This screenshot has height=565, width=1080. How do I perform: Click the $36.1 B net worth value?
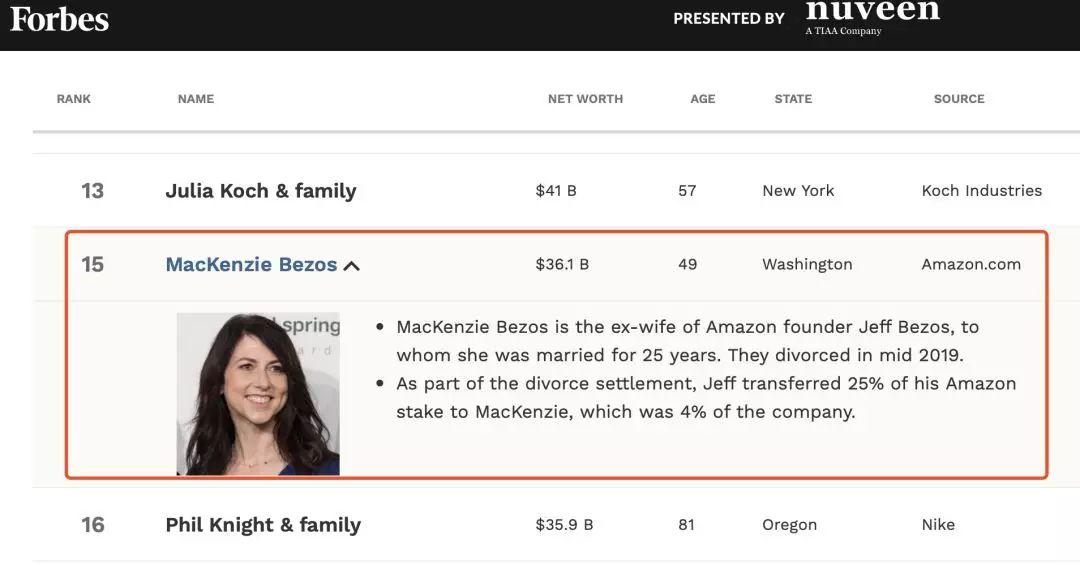click(562, 265)
